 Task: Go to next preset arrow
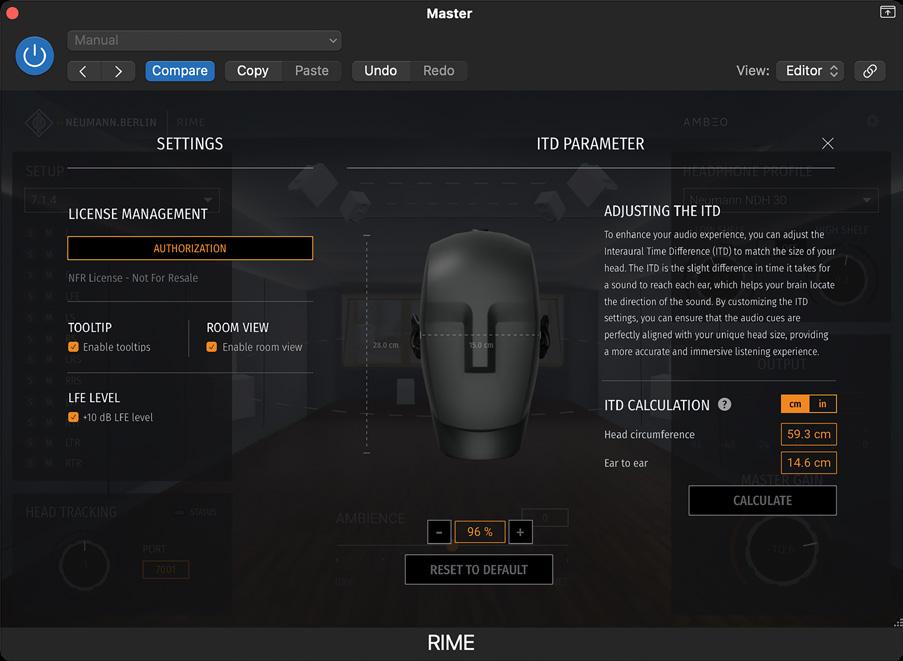(118, 71)
